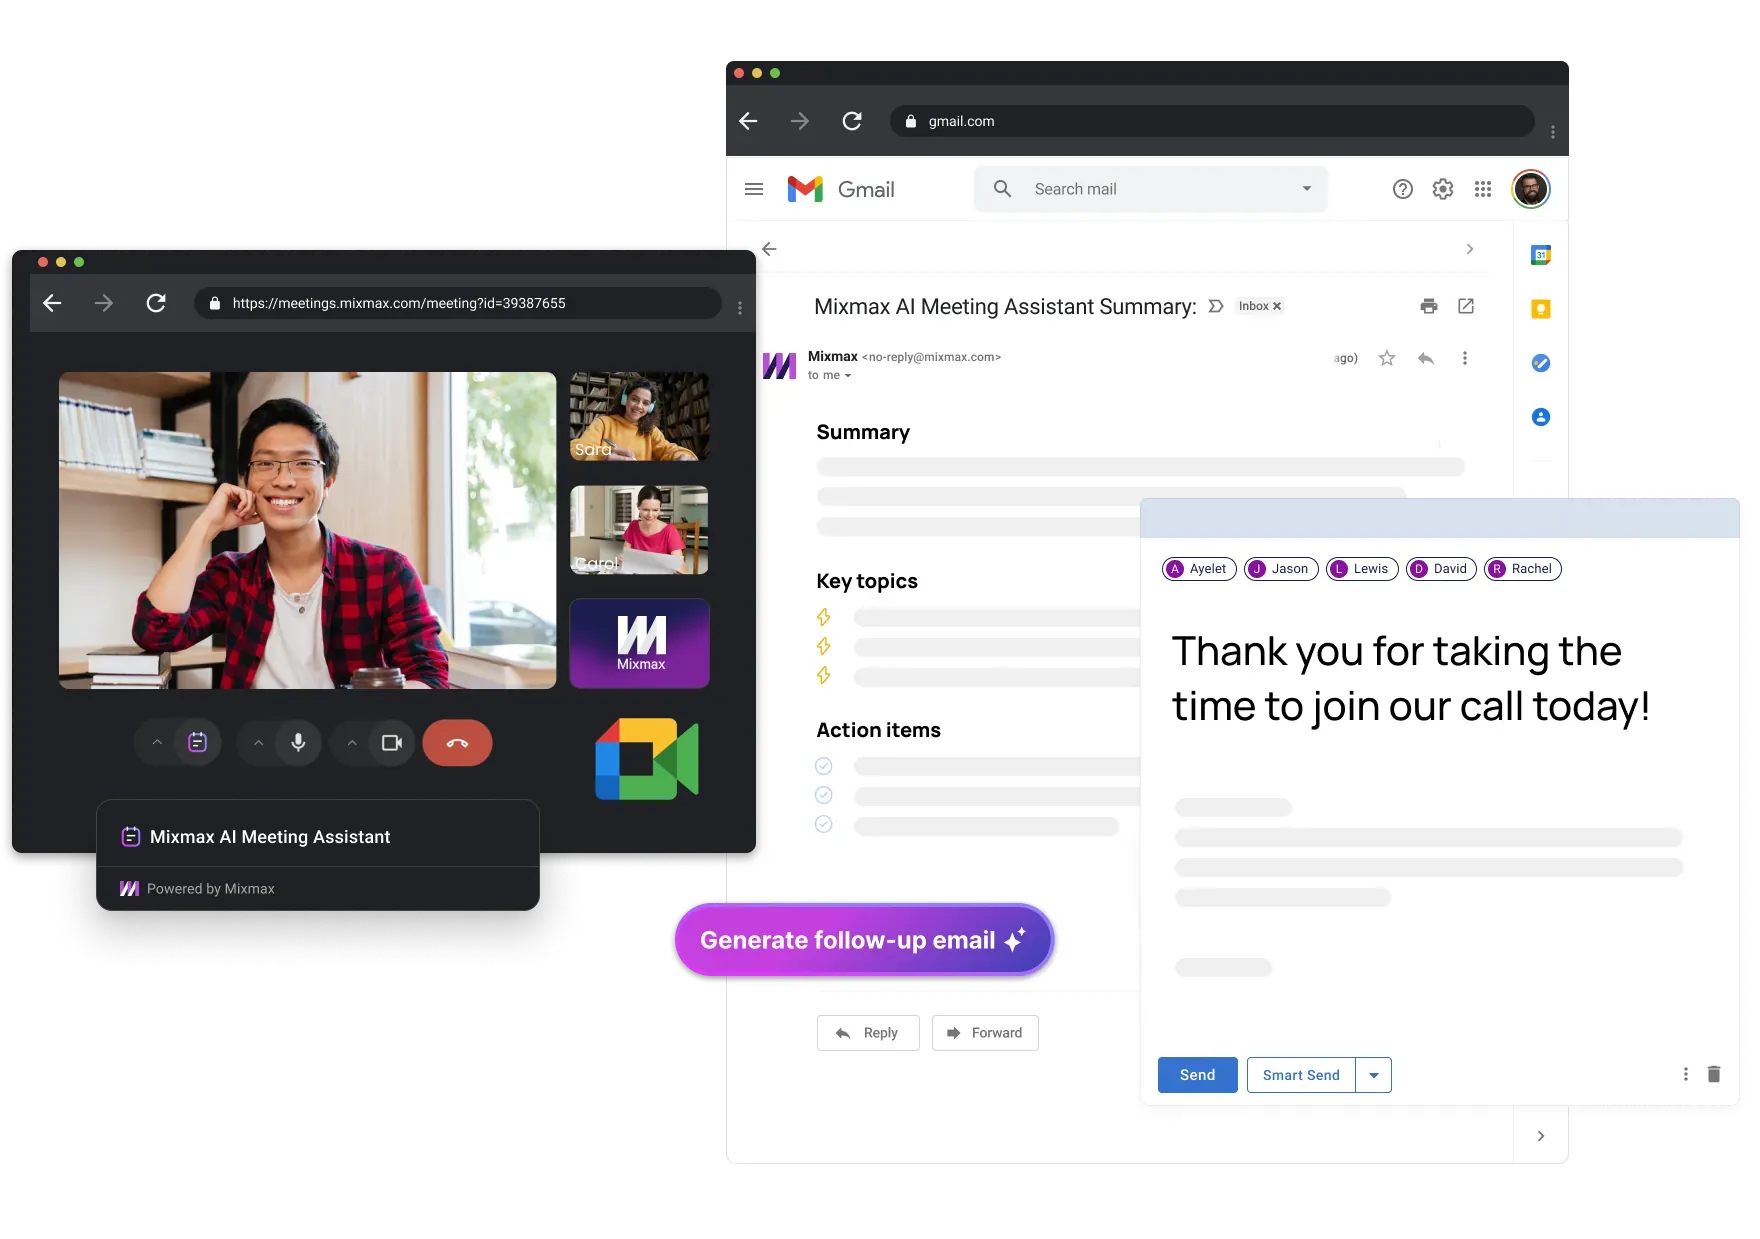Toggle the importance marker beside the subject

pyautogui.click(x=1216, y=306)
